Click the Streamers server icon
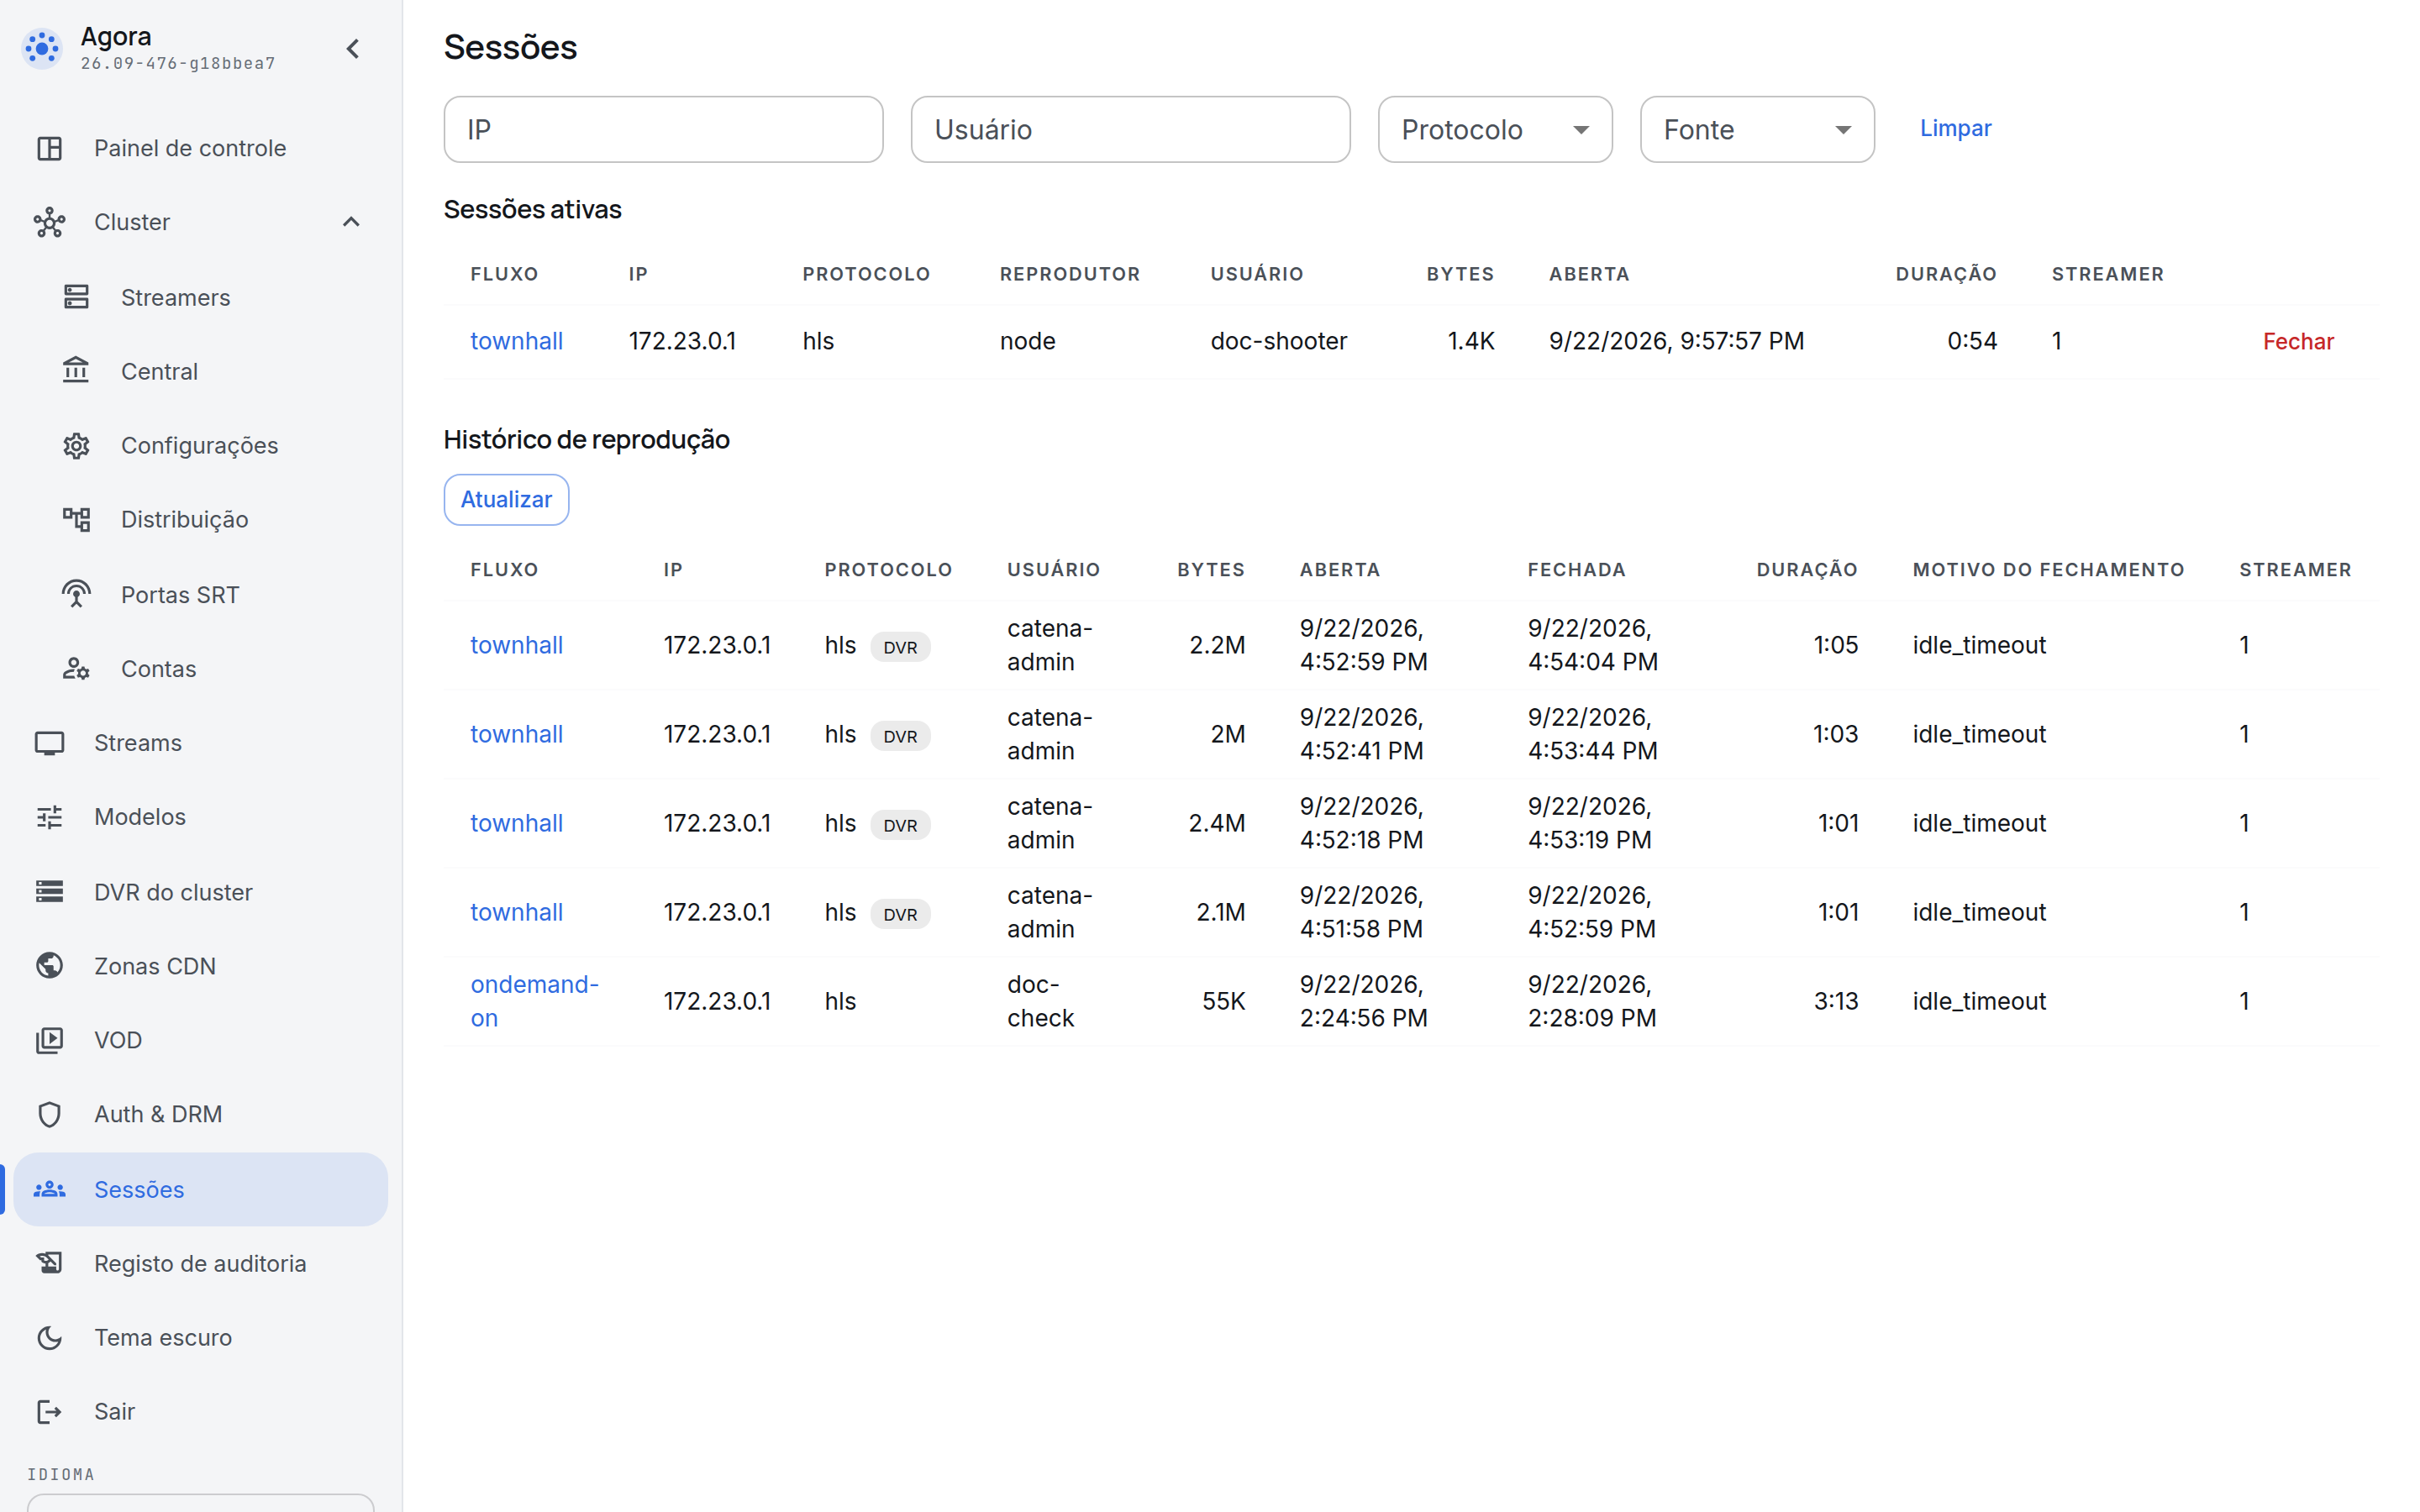Viewport: 2420px width, 1512px height. click(x=76, y=297)
